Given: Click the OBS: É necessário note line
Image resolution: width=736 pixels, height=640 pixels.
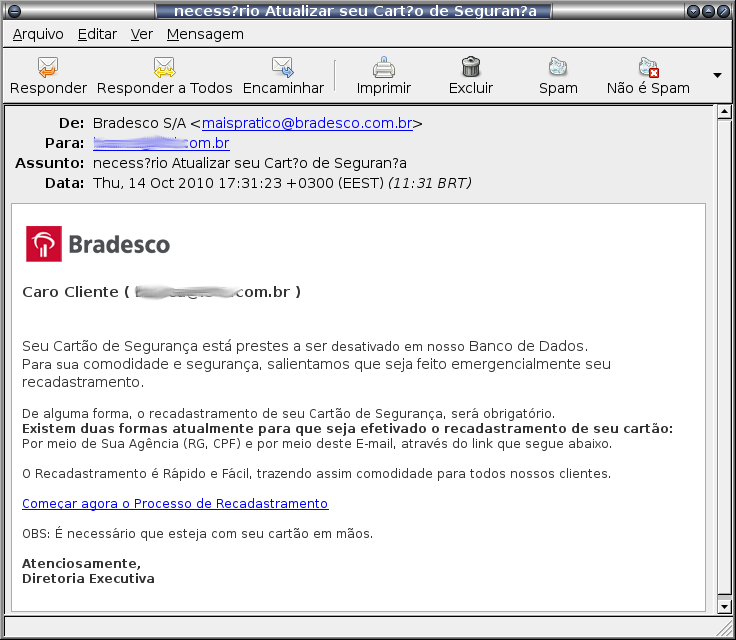Looking at the screenshot, I should [198, 534].
